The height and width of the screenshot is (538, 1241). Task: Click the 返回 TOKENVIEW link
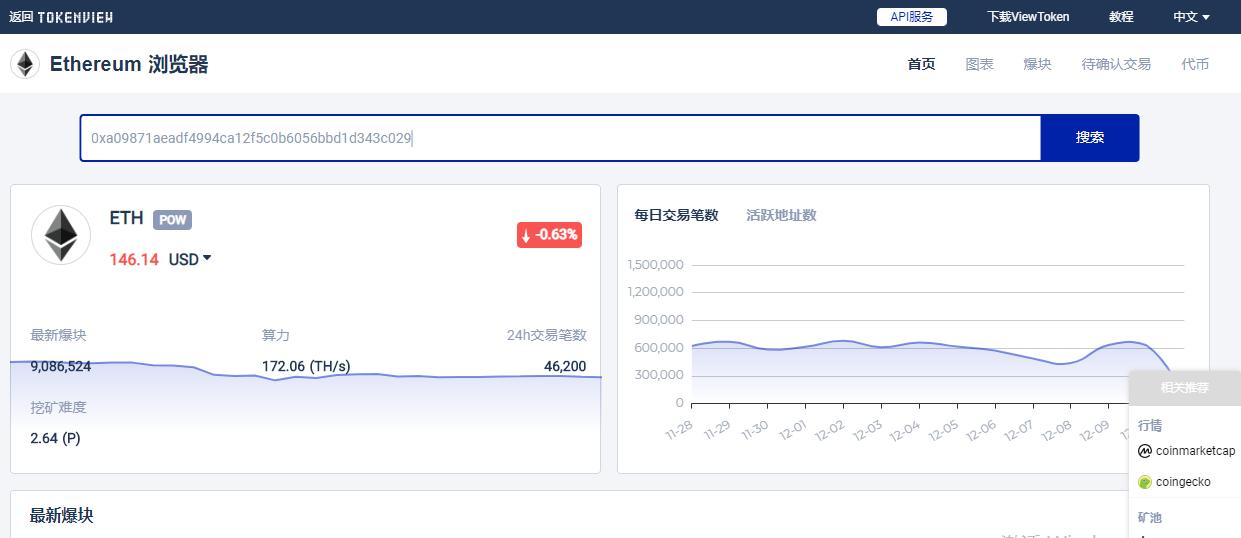pyautogui.click(x=61, y=17)
